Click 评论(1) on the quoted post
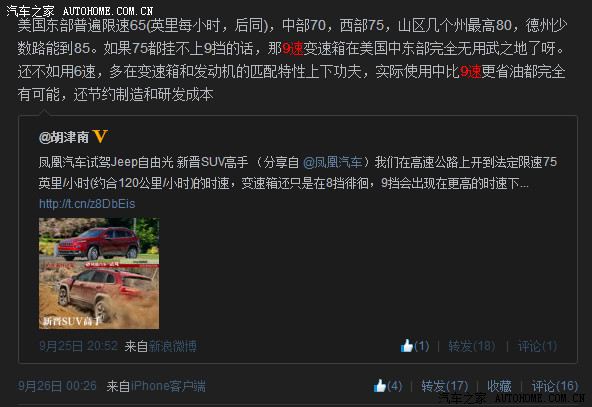The width and height of the screenshot is (592, 407). (537, 346)
